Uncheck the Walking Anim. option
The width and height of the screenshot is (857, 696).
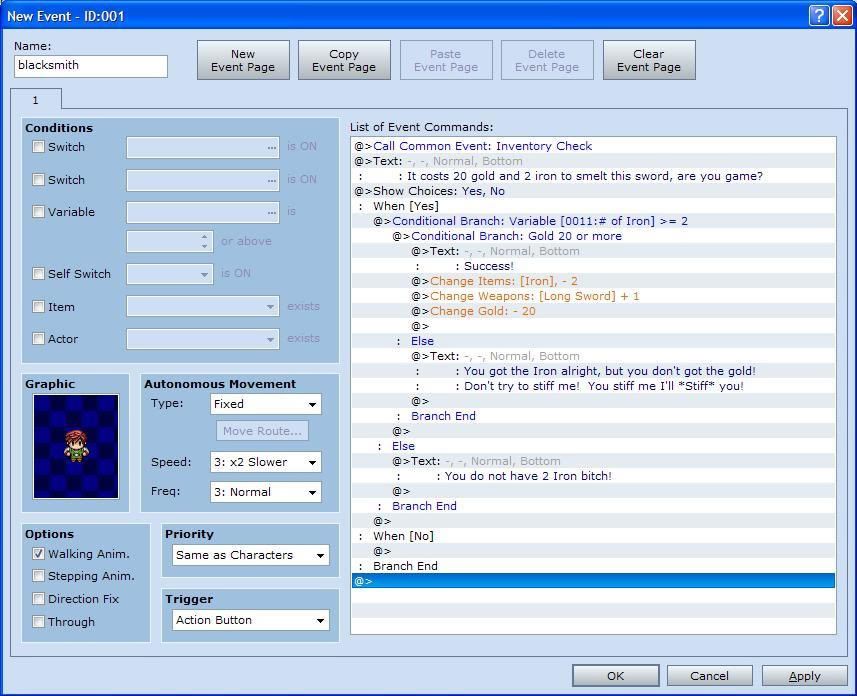38,554
